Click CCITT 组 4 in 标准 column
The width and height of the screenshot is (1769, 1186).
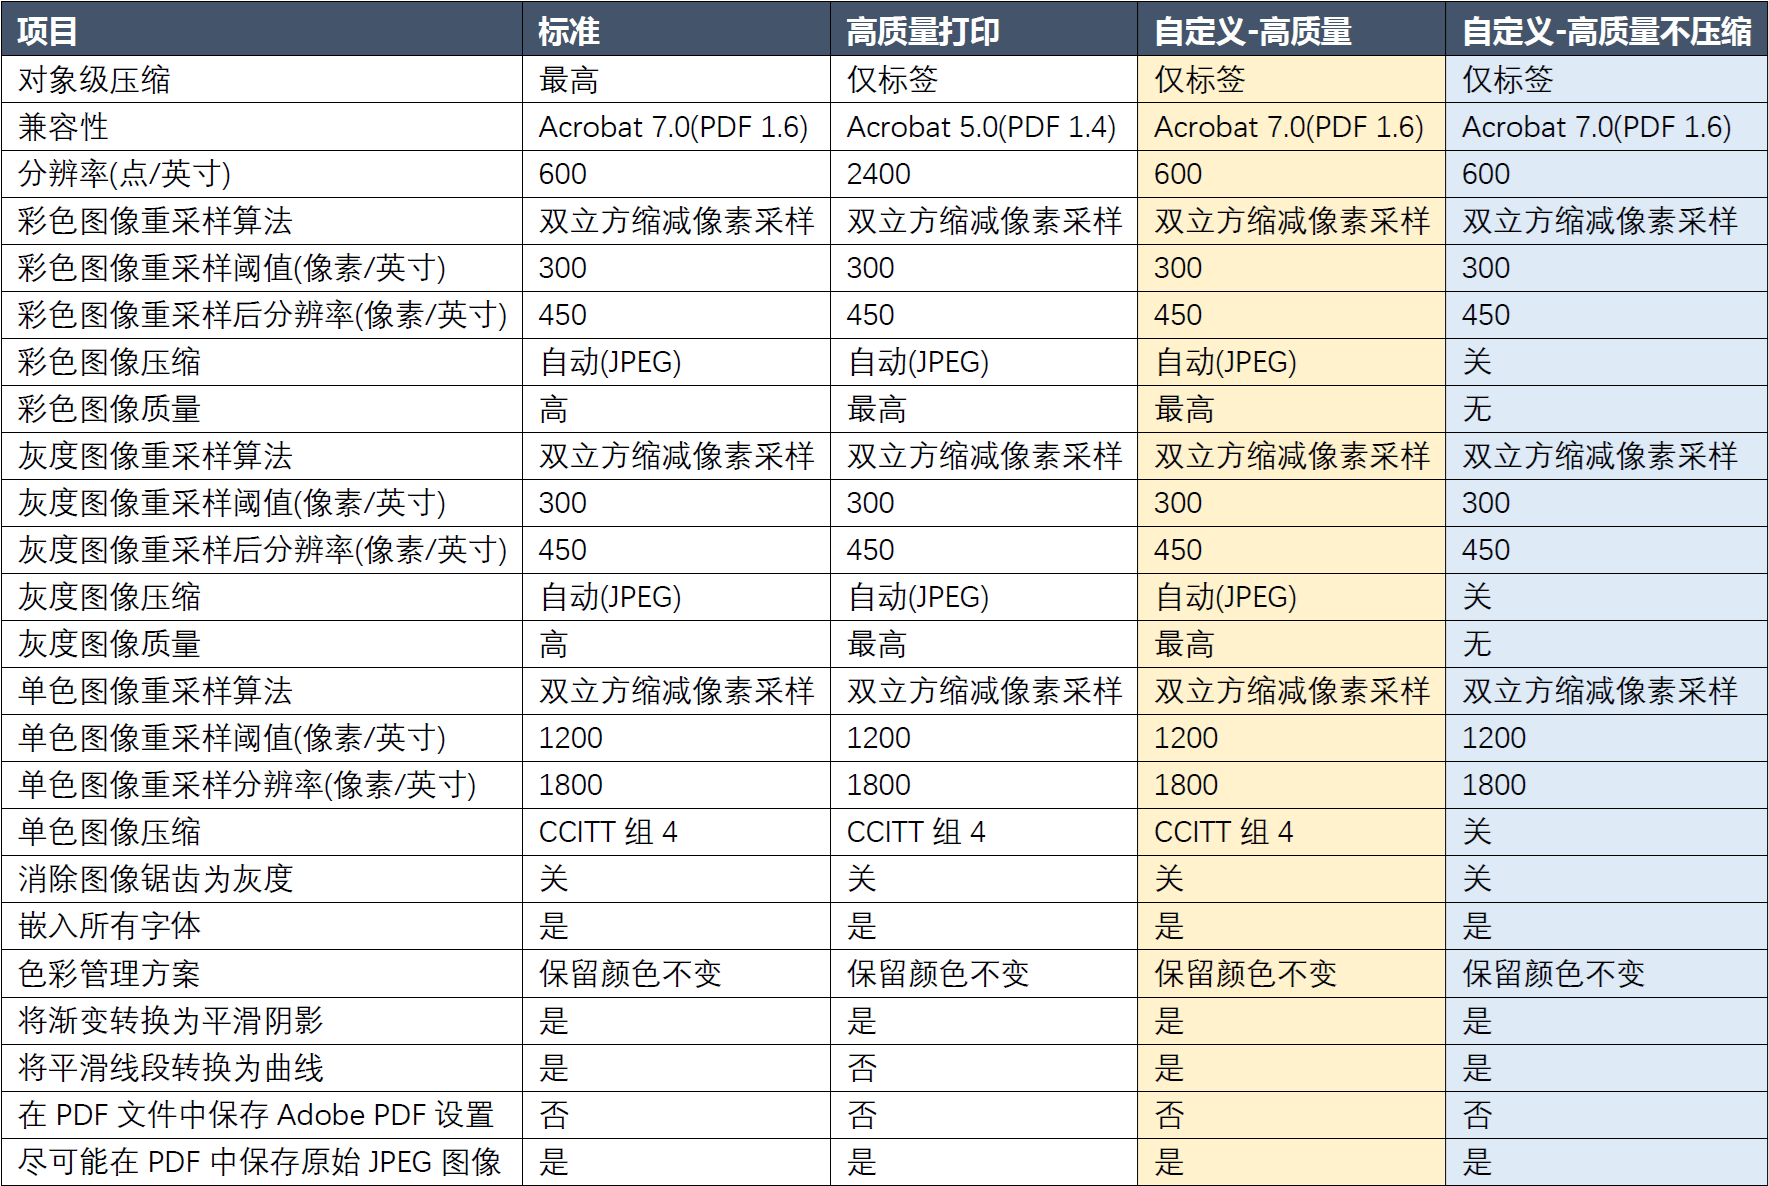pos(608,832)
